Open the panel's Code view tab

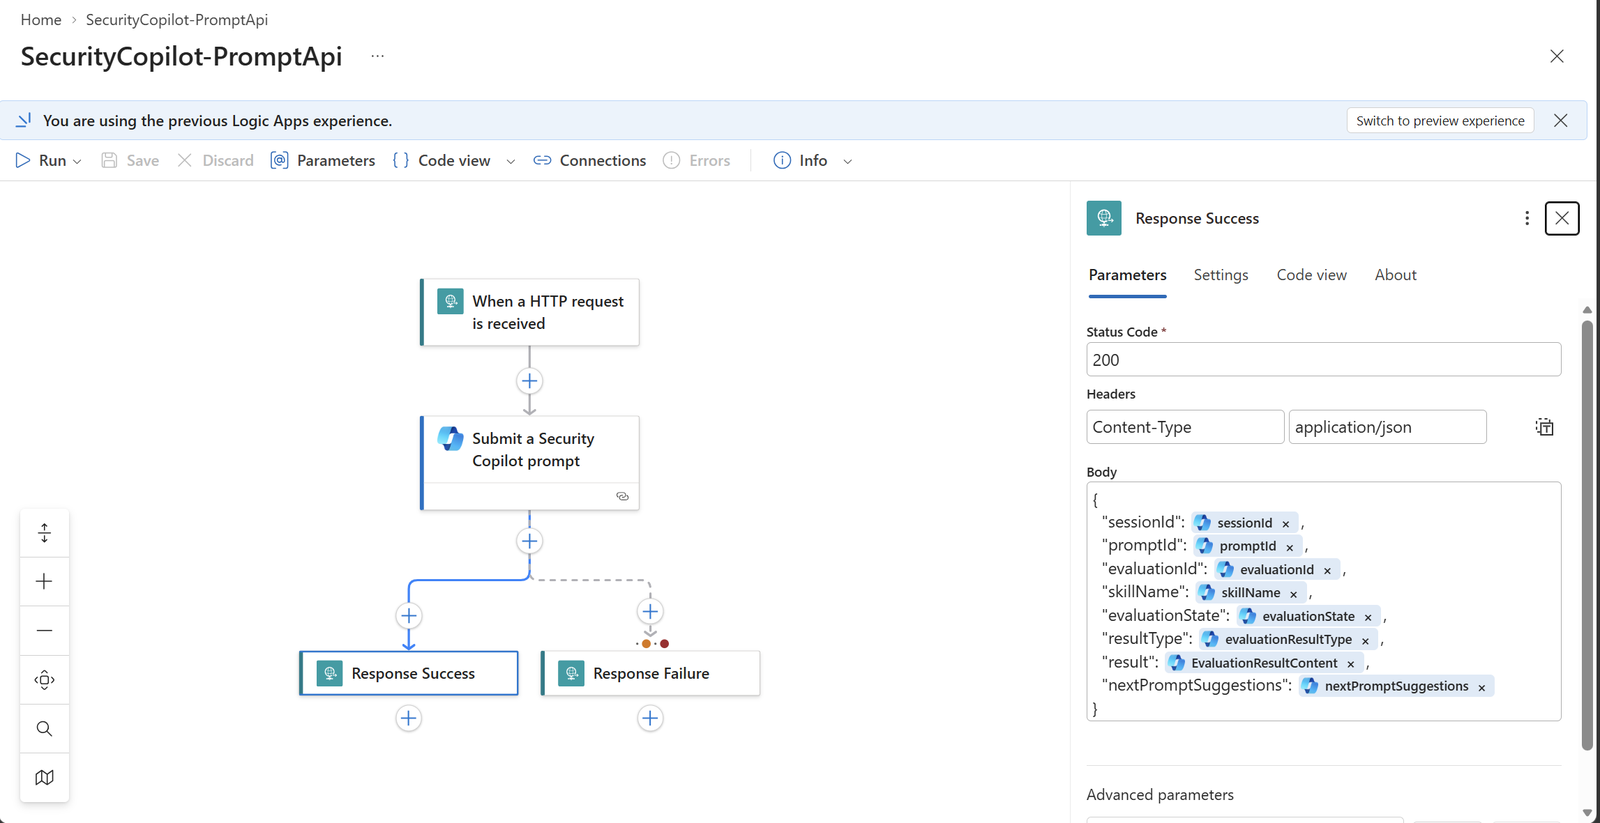(1312, 275)
